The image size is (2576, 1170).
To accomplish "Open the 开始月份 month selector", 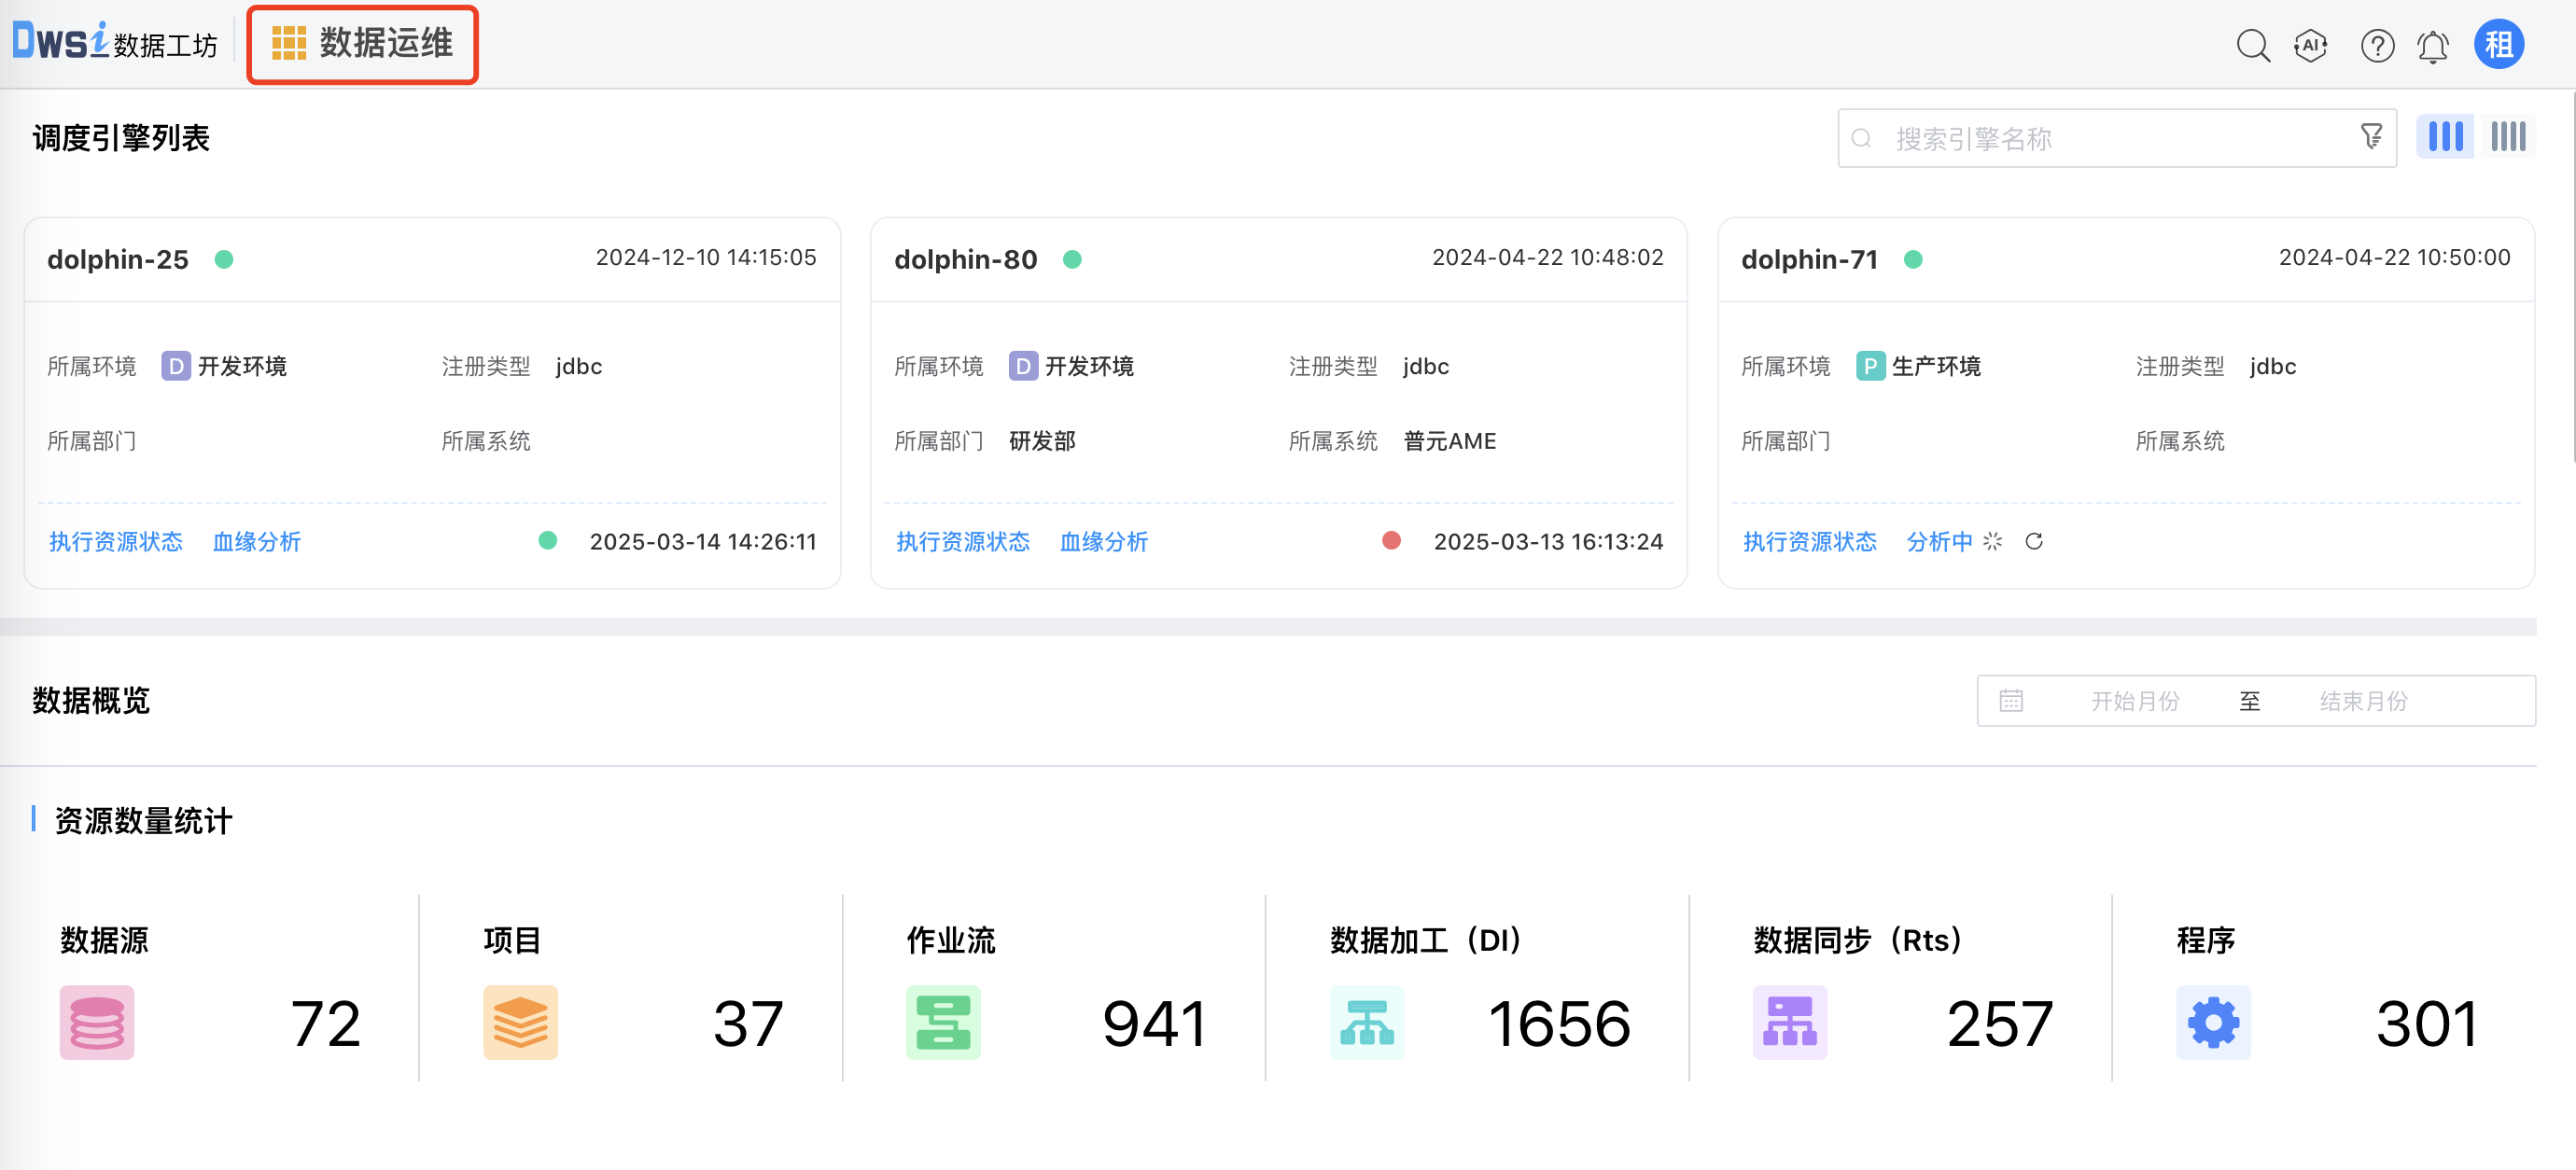I will pos(2136,700).
